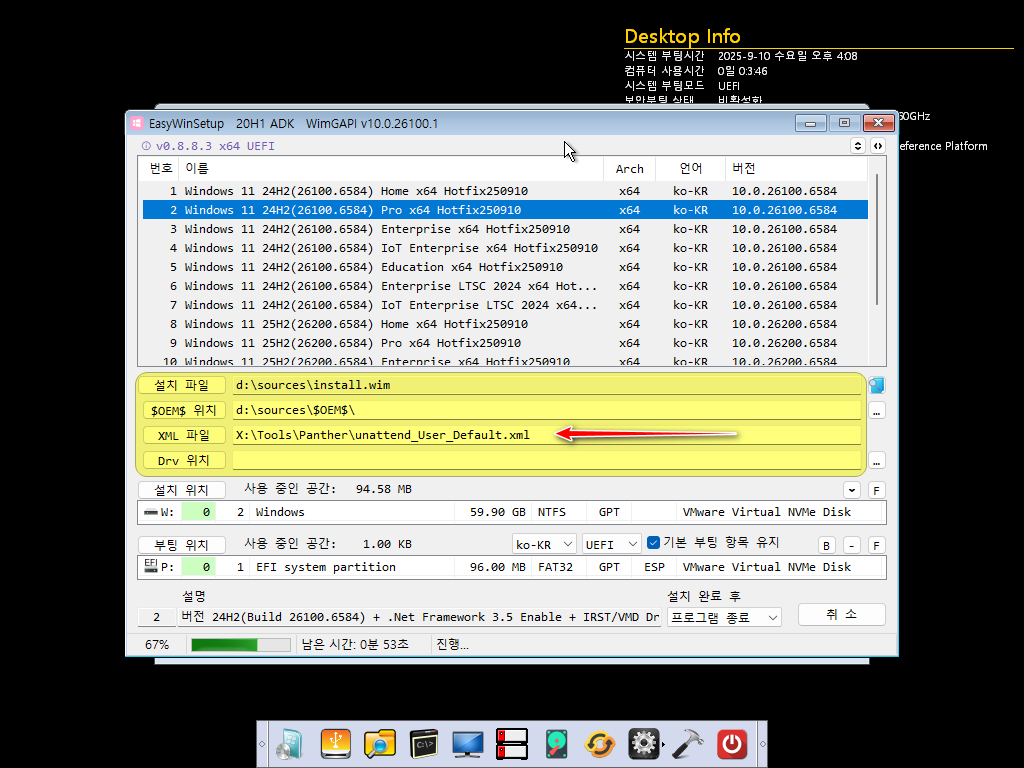Click the red power button icon

pyautogui.click(x=731, y=744)
